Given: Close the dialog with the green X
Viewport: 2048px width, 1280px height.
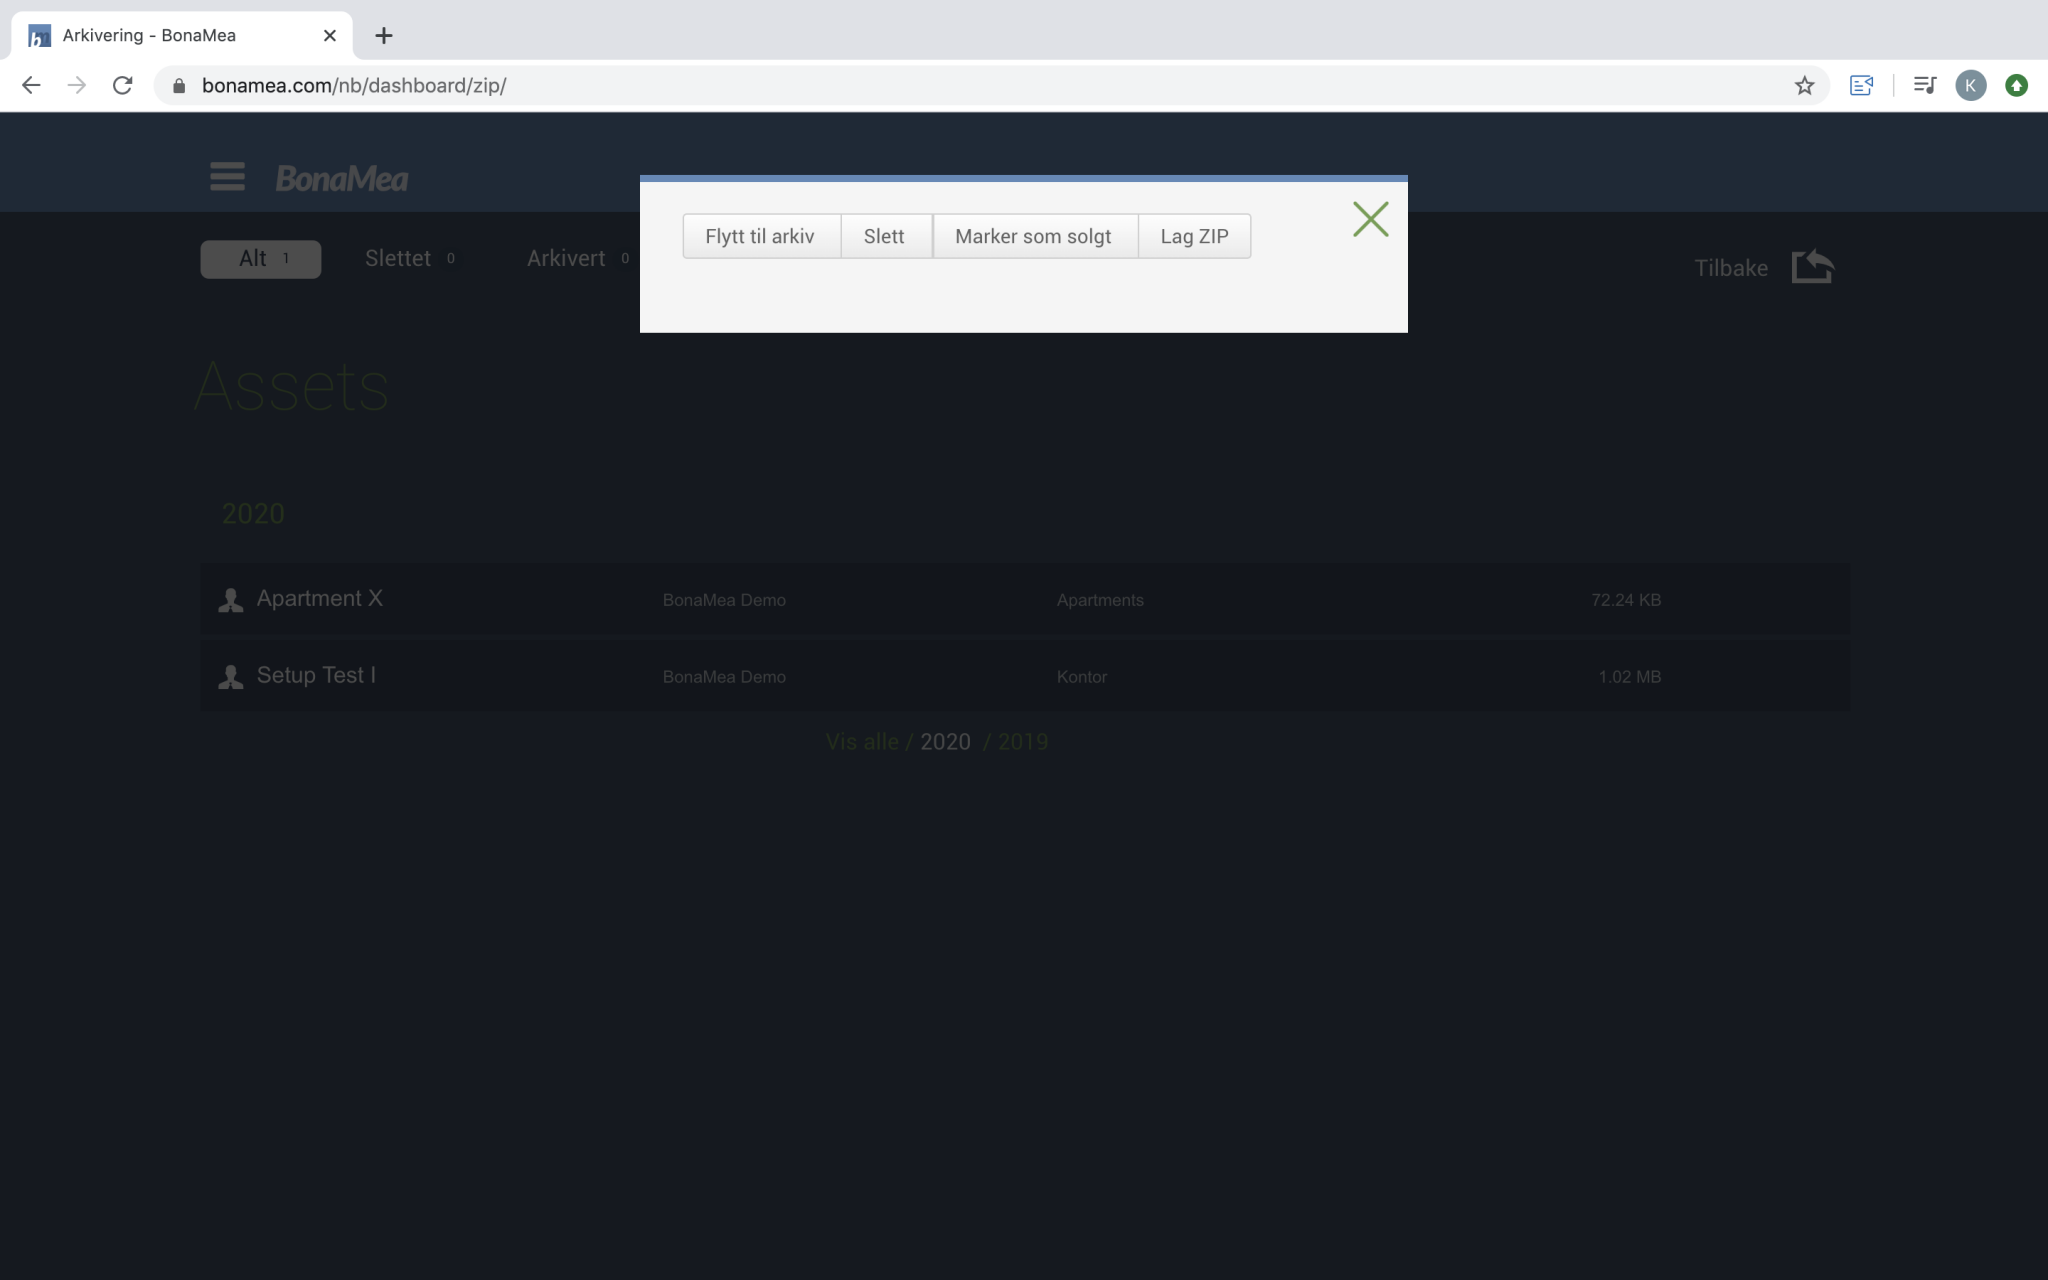Looking at the screenshot, I should click(1370, 219).
